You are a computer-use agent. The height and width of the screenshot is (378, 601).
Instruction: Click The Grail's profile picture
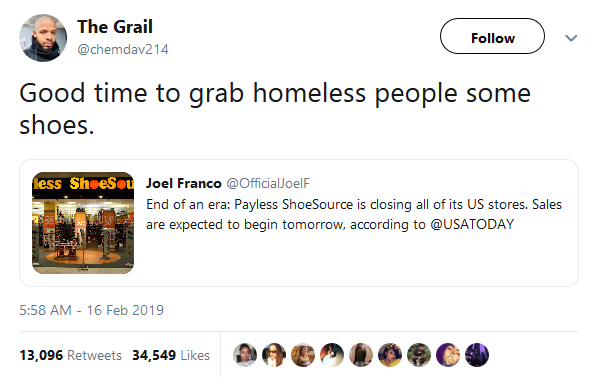[x=43, y=38]
